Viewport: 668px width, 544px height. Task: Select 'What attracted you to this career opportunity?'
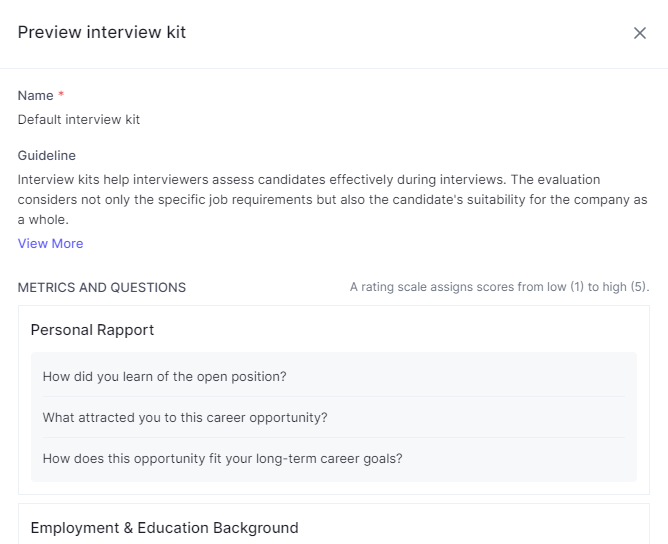pyautogui.click(x=185, y=418)
